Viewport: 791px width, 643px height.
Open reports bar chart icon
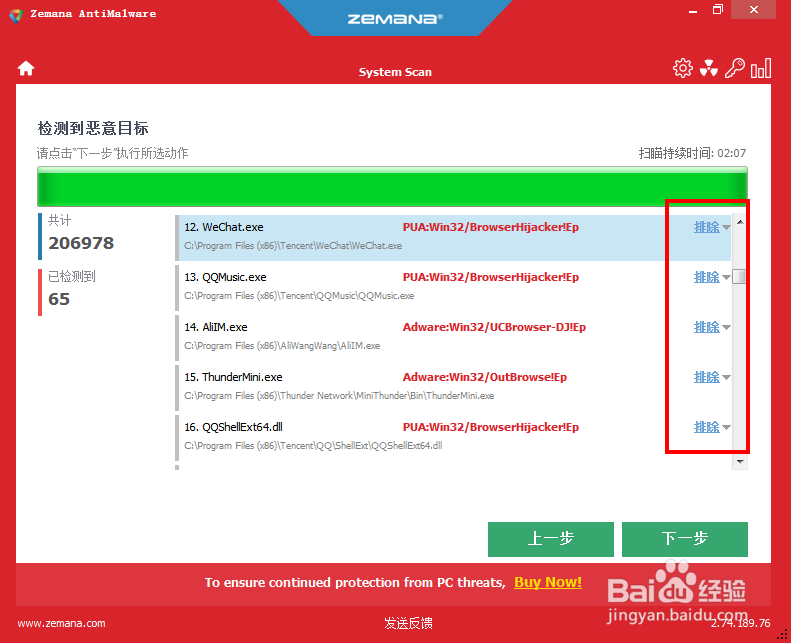pyautogui.click(x=761, y=68)
